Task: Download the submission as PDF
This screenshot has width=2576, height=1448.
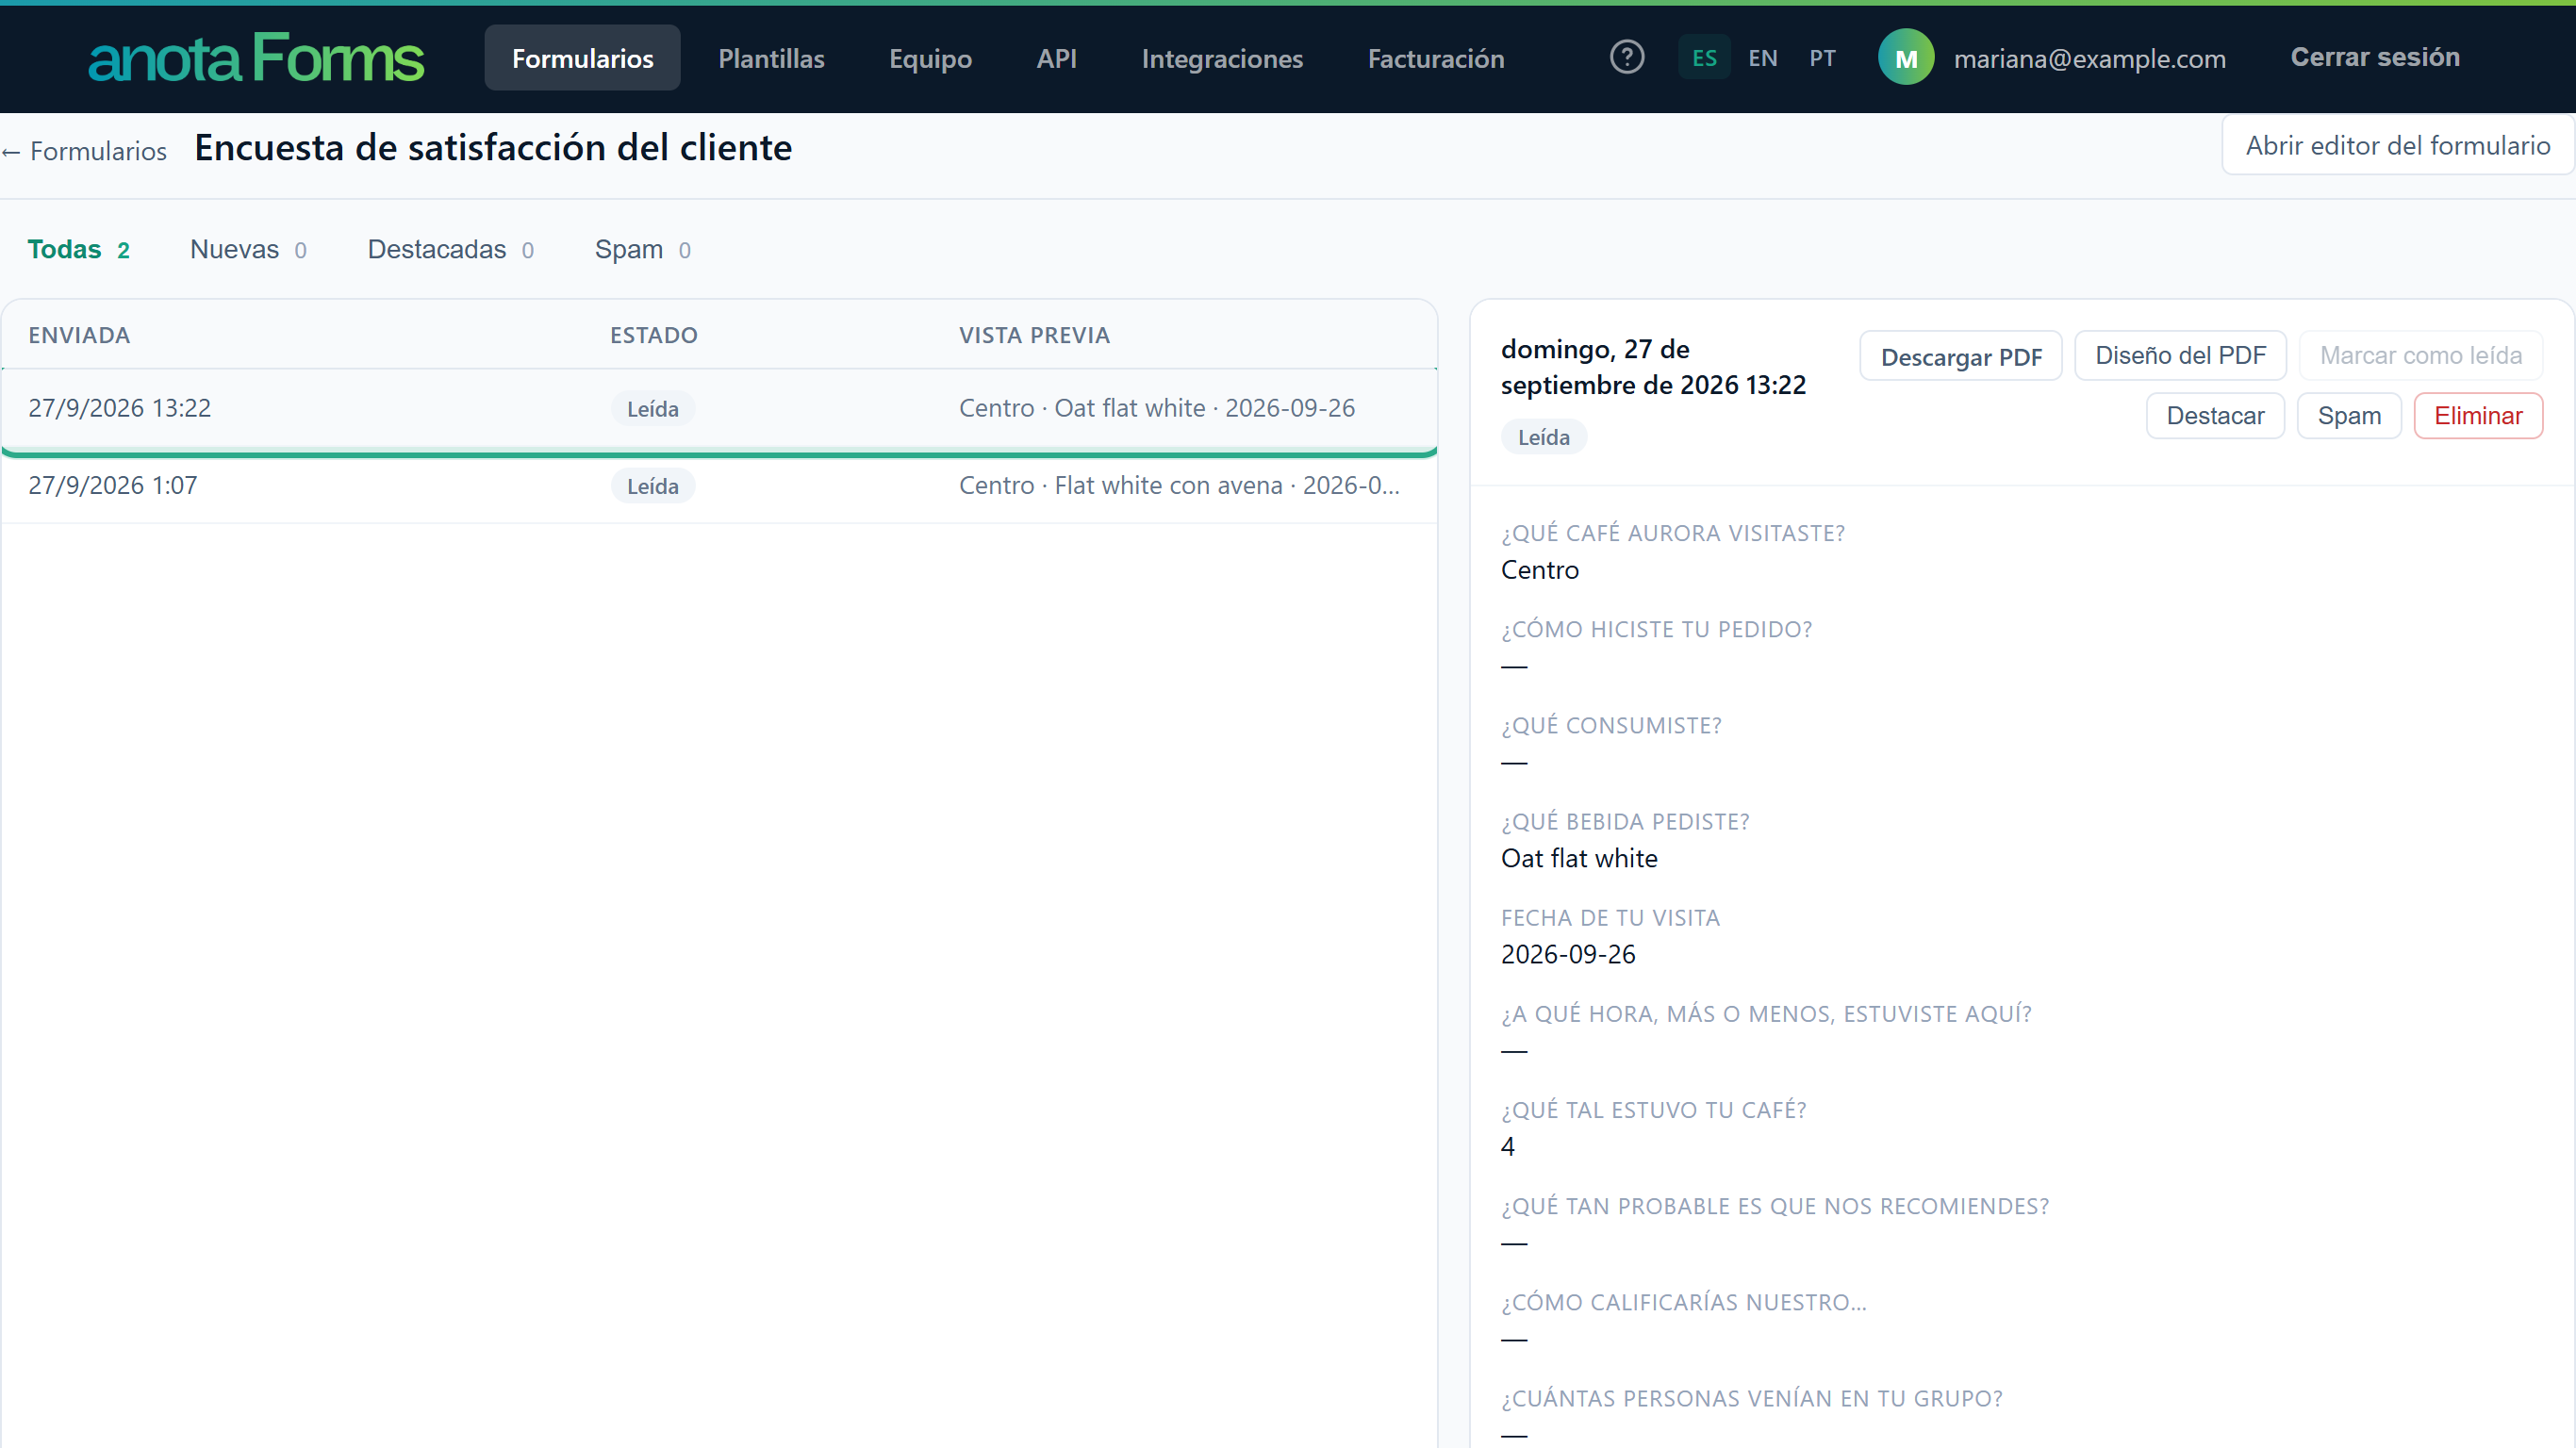Action: point(1960,356)
